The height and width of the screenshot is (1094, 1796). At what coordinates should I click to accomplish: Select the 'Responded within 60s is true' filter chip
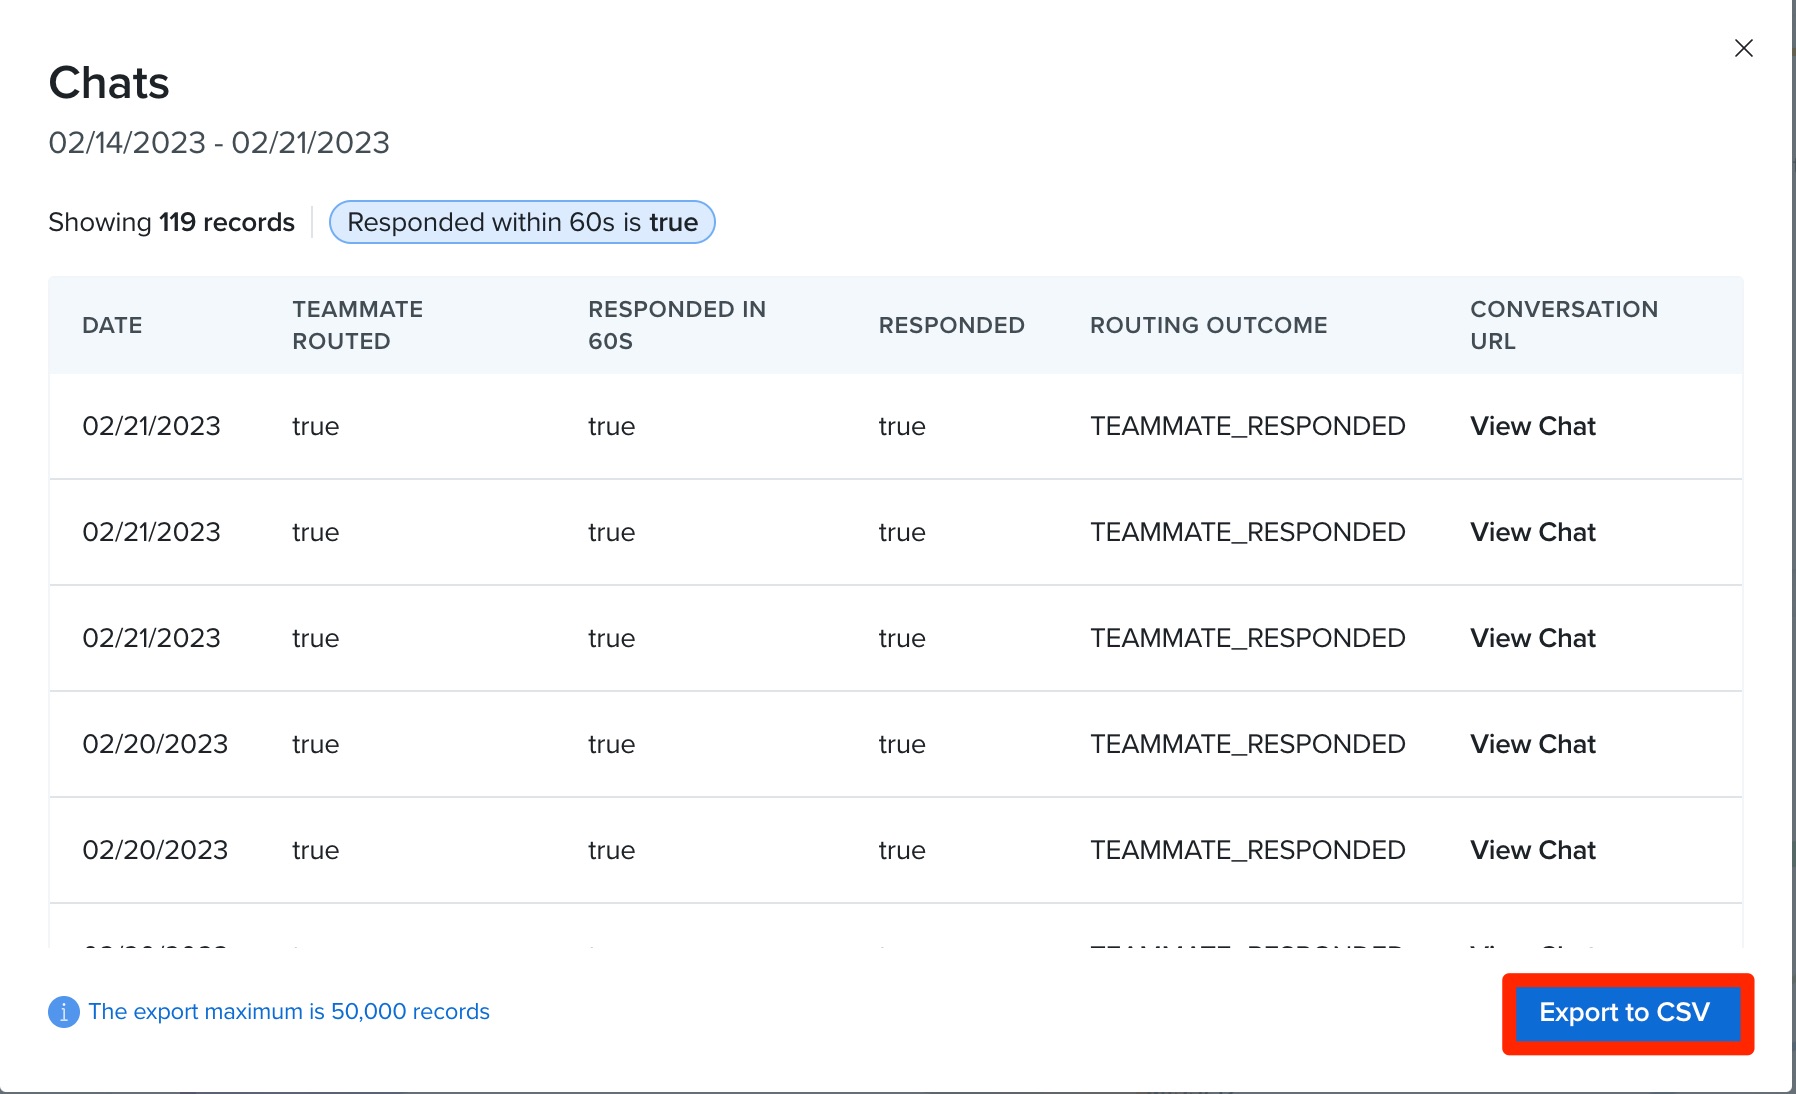coord(522,222)
